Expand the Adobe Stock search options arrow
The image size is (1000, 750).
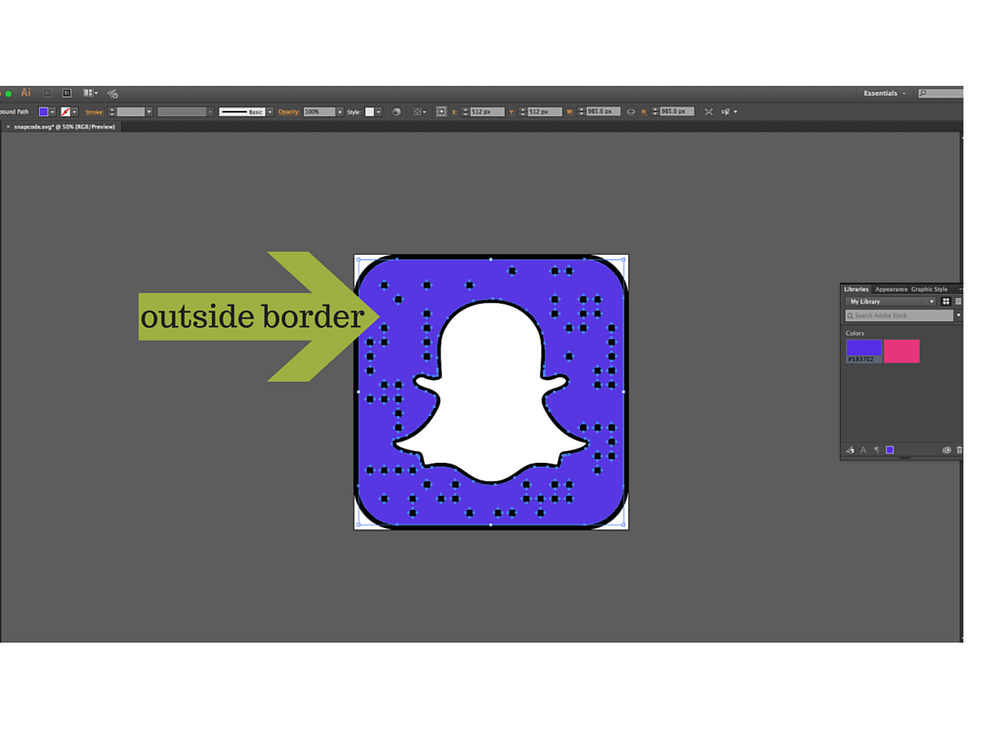pos(958,315)
